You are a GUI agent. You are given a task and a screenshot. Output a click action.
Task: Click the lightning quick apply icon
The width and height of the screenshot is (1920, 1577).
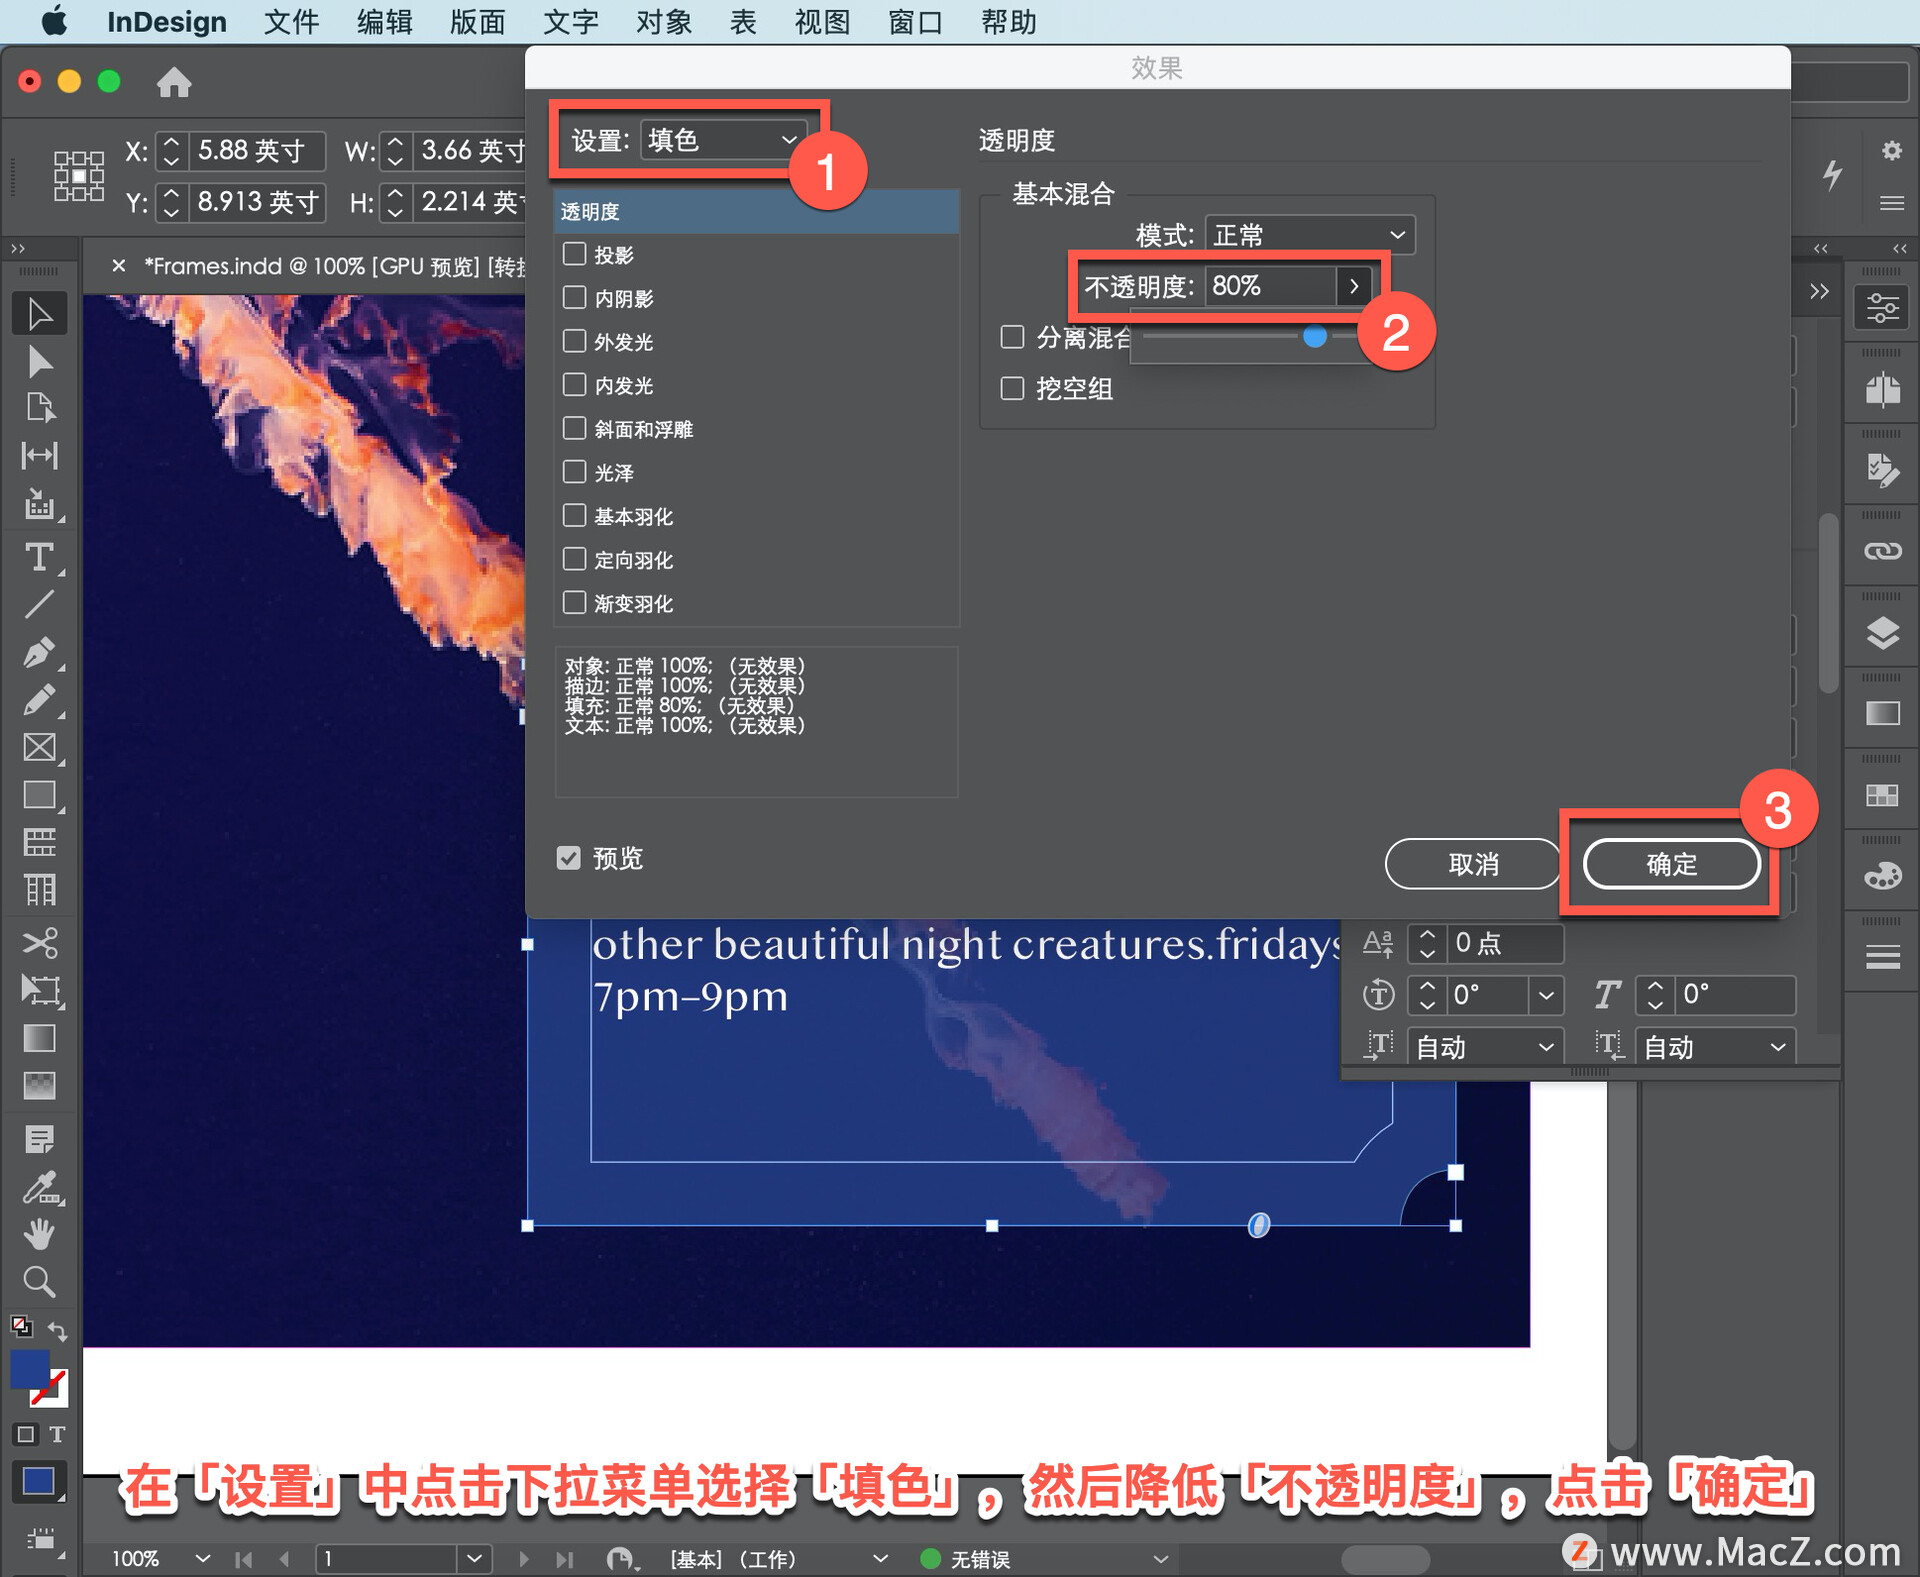(x=1832, y=174)
